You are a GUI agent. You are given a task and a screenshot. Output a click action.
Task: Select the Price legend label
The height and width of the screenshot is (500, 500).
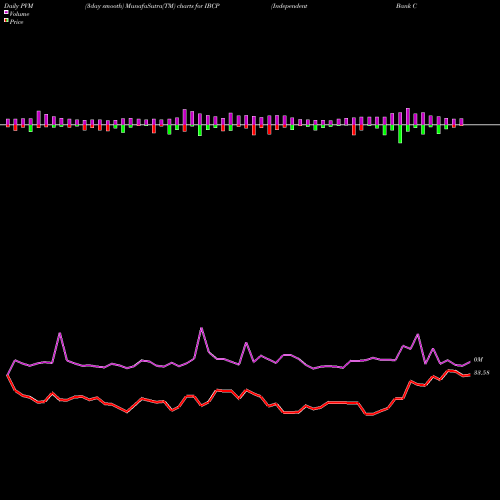tap(16, 22)
